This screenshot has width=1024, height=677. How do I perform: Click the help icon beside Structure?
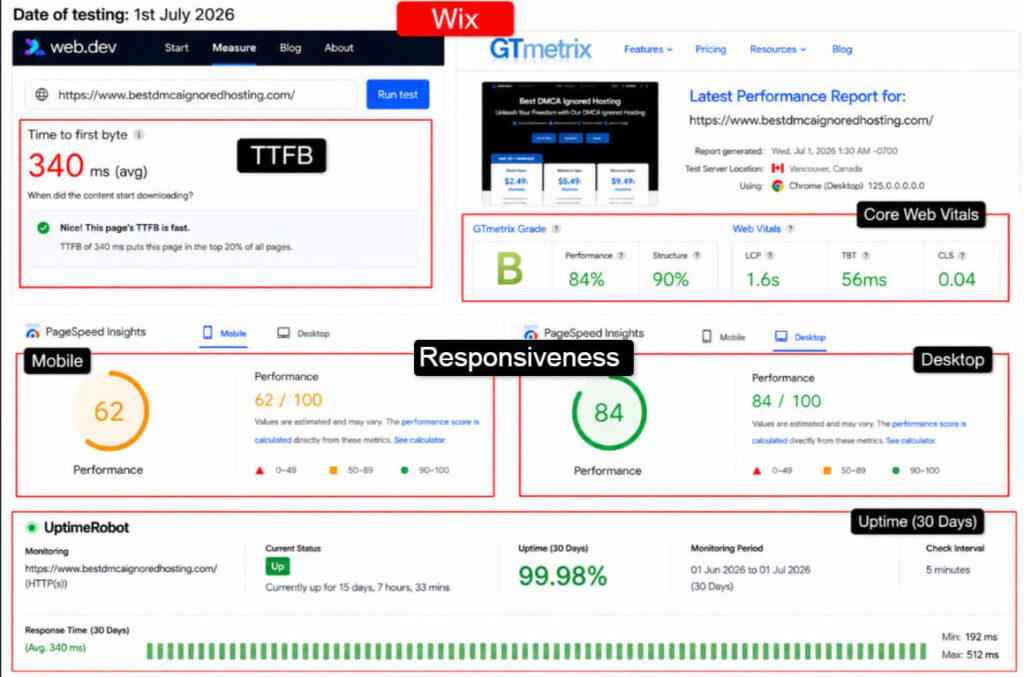coord(697,256)
